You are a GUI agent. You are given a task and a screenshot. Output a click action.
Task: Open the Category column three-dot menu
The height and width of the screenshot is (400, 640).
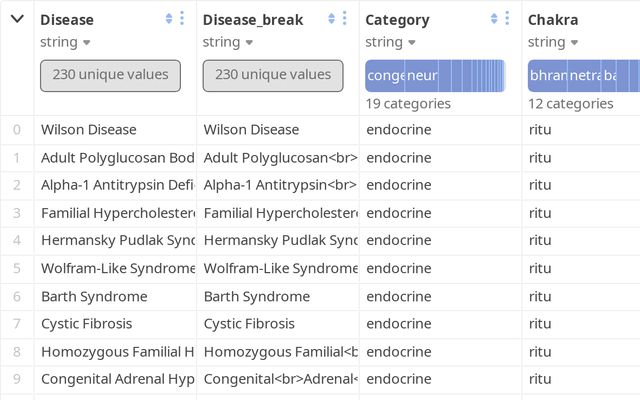507,19
